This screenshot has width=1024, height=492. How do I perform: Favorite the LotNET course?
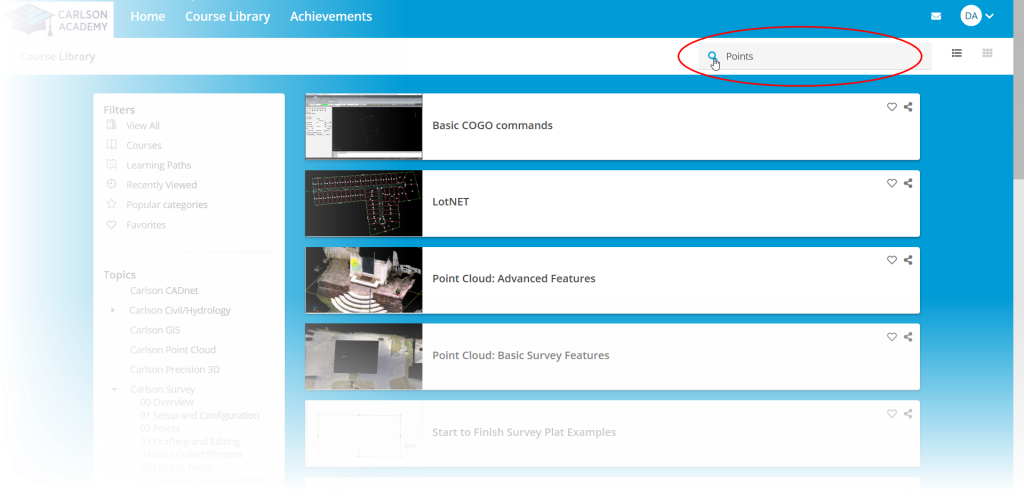point(891,184)
